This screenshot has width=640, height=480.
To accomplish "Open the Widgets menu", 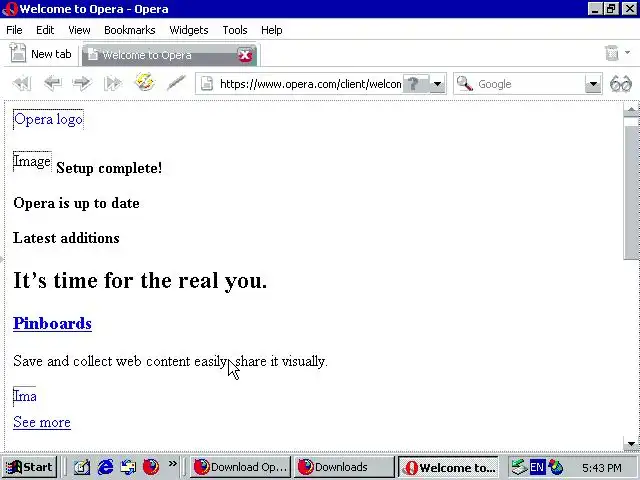I will pyautogui.click(x=189, y=30).
